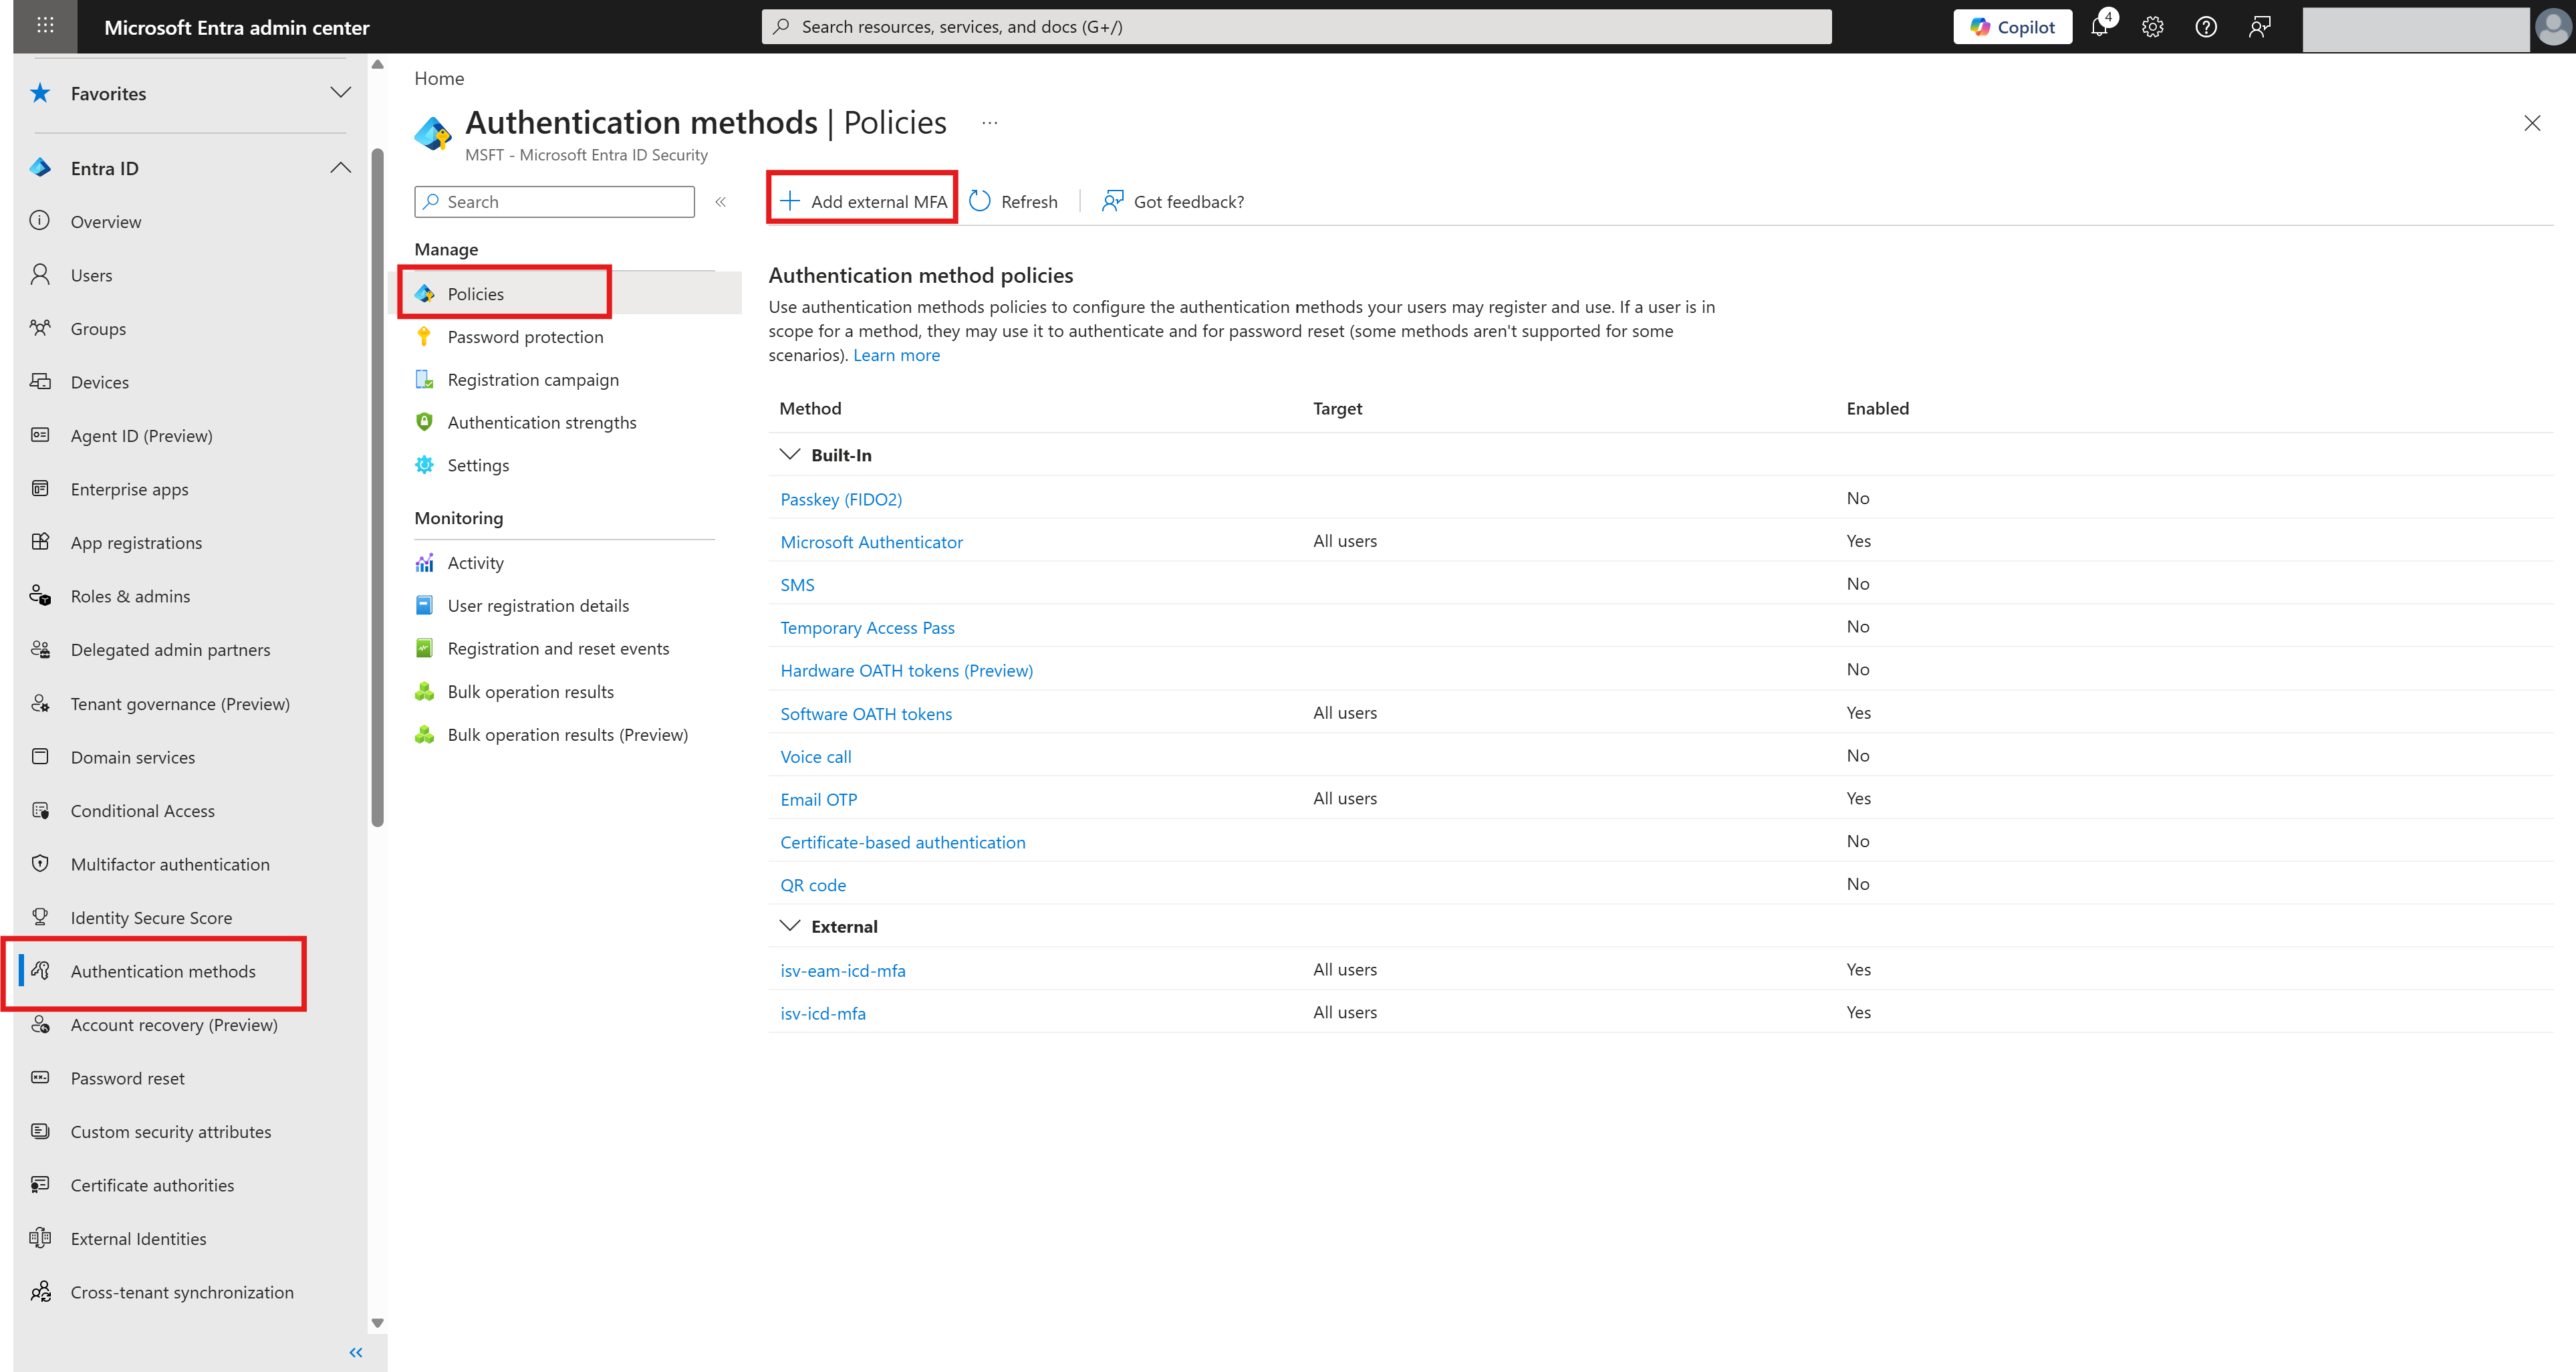
Task: Open the account avatar menu
Action: pos(2553,27)
